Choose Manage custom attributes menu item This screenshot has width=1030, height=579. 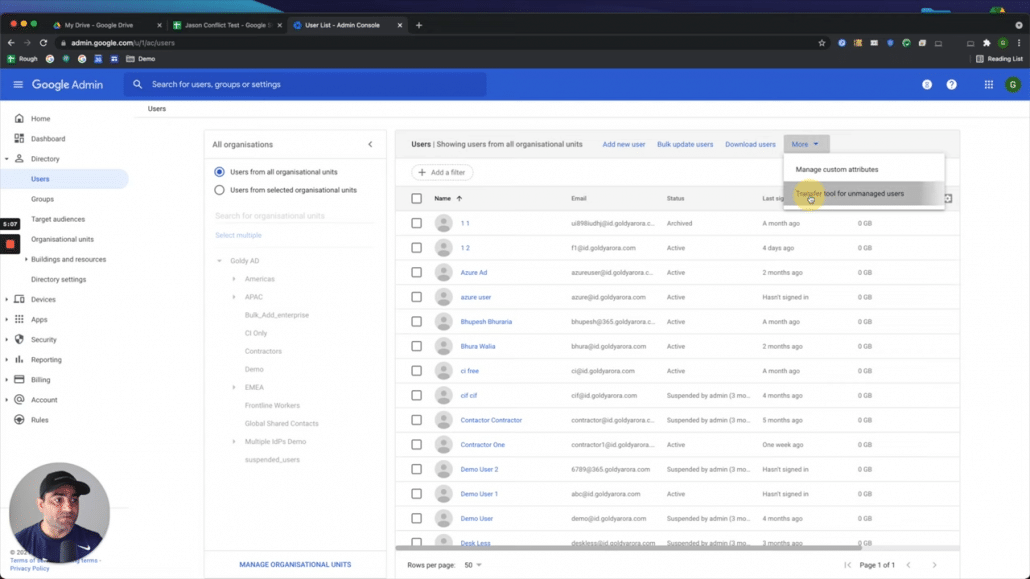[x=864, y=169]
